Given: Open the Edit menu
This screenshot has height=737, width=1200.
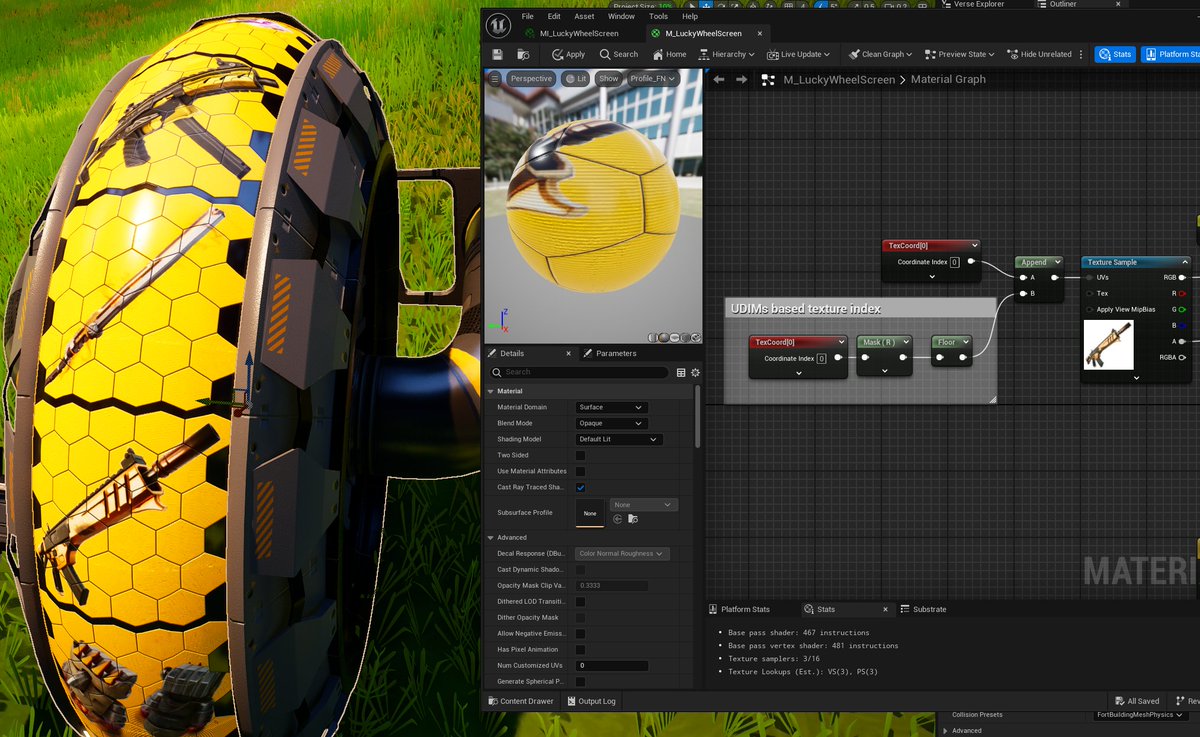Looking at the screenshot, I should click(554, 16).
